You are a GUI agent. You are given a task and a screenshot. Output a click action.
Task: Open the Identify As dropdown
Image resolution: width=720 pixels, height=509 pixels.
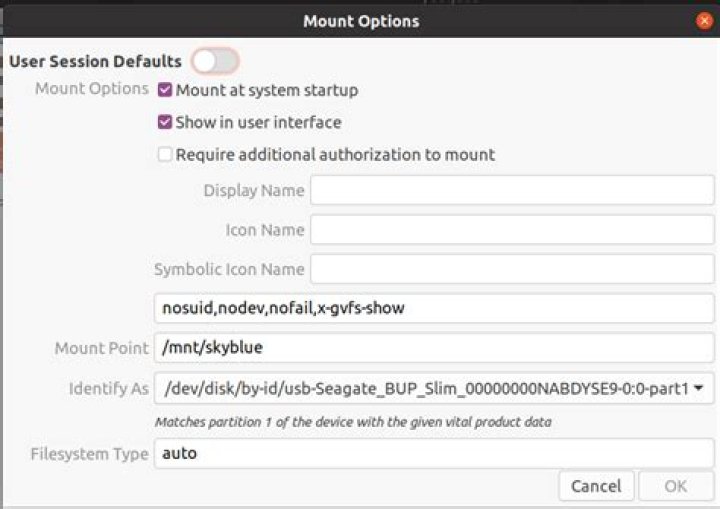[x=434, y=388]
